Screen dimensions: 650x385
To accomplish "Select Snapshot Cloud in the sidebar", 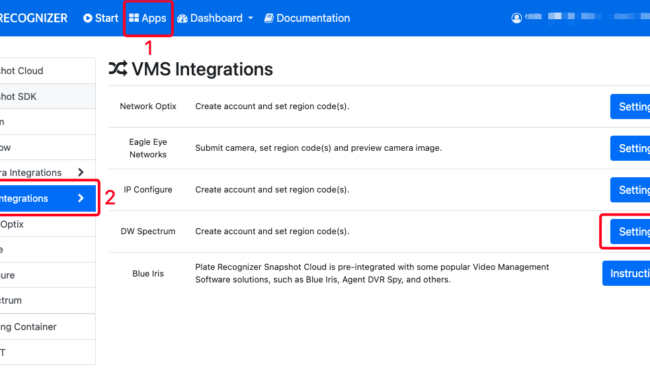I will point(47,71).
